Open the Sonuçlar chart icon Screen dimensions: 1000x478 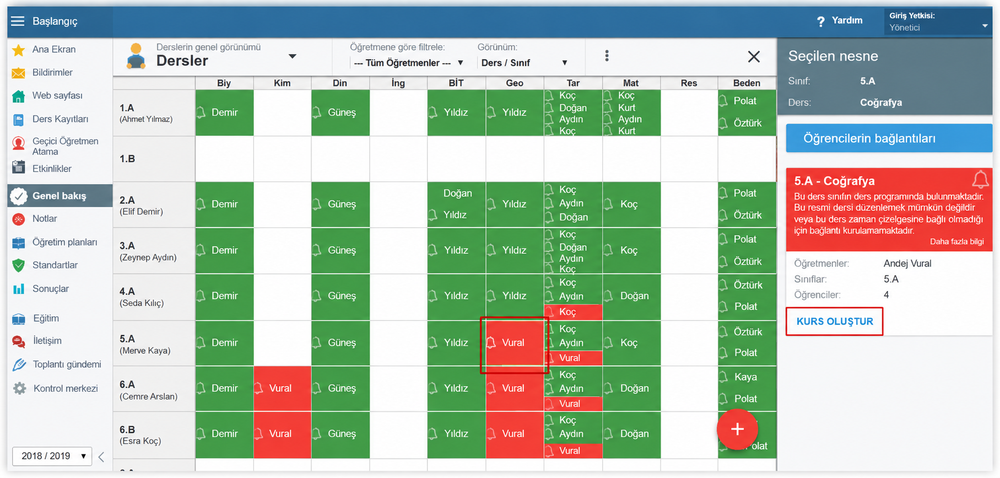pyautogui.click(x=18, y=289)
